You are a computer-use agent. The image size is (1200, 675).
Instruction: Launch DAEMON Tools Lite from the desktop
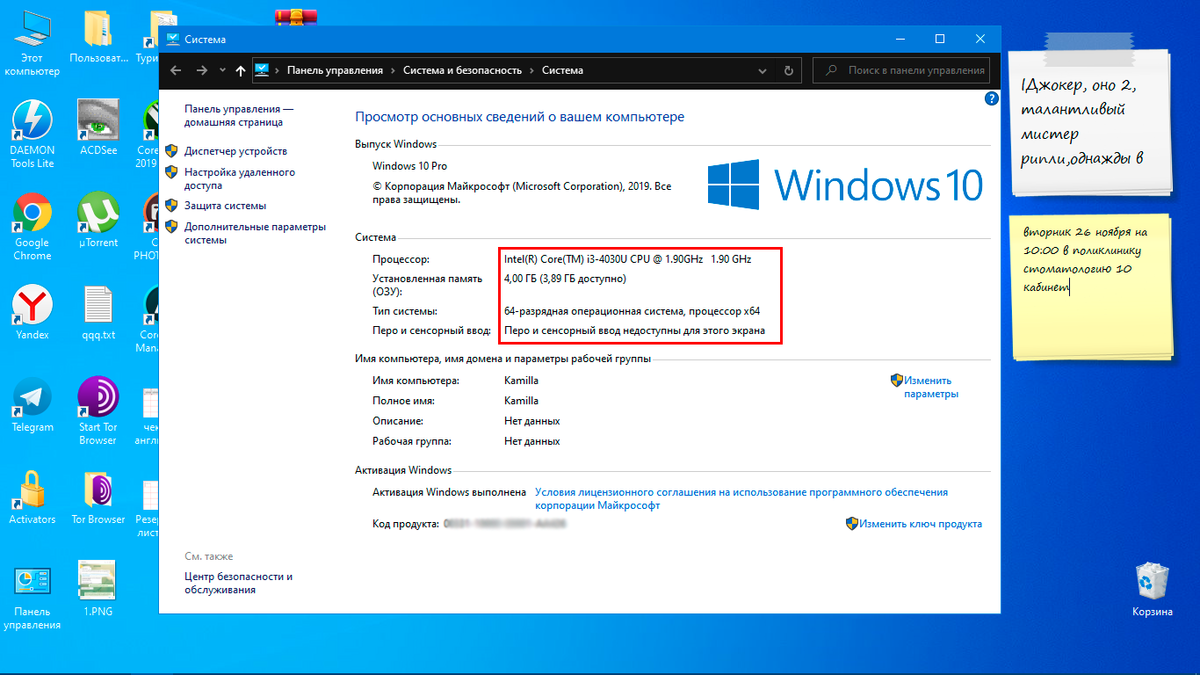(32, 133)
